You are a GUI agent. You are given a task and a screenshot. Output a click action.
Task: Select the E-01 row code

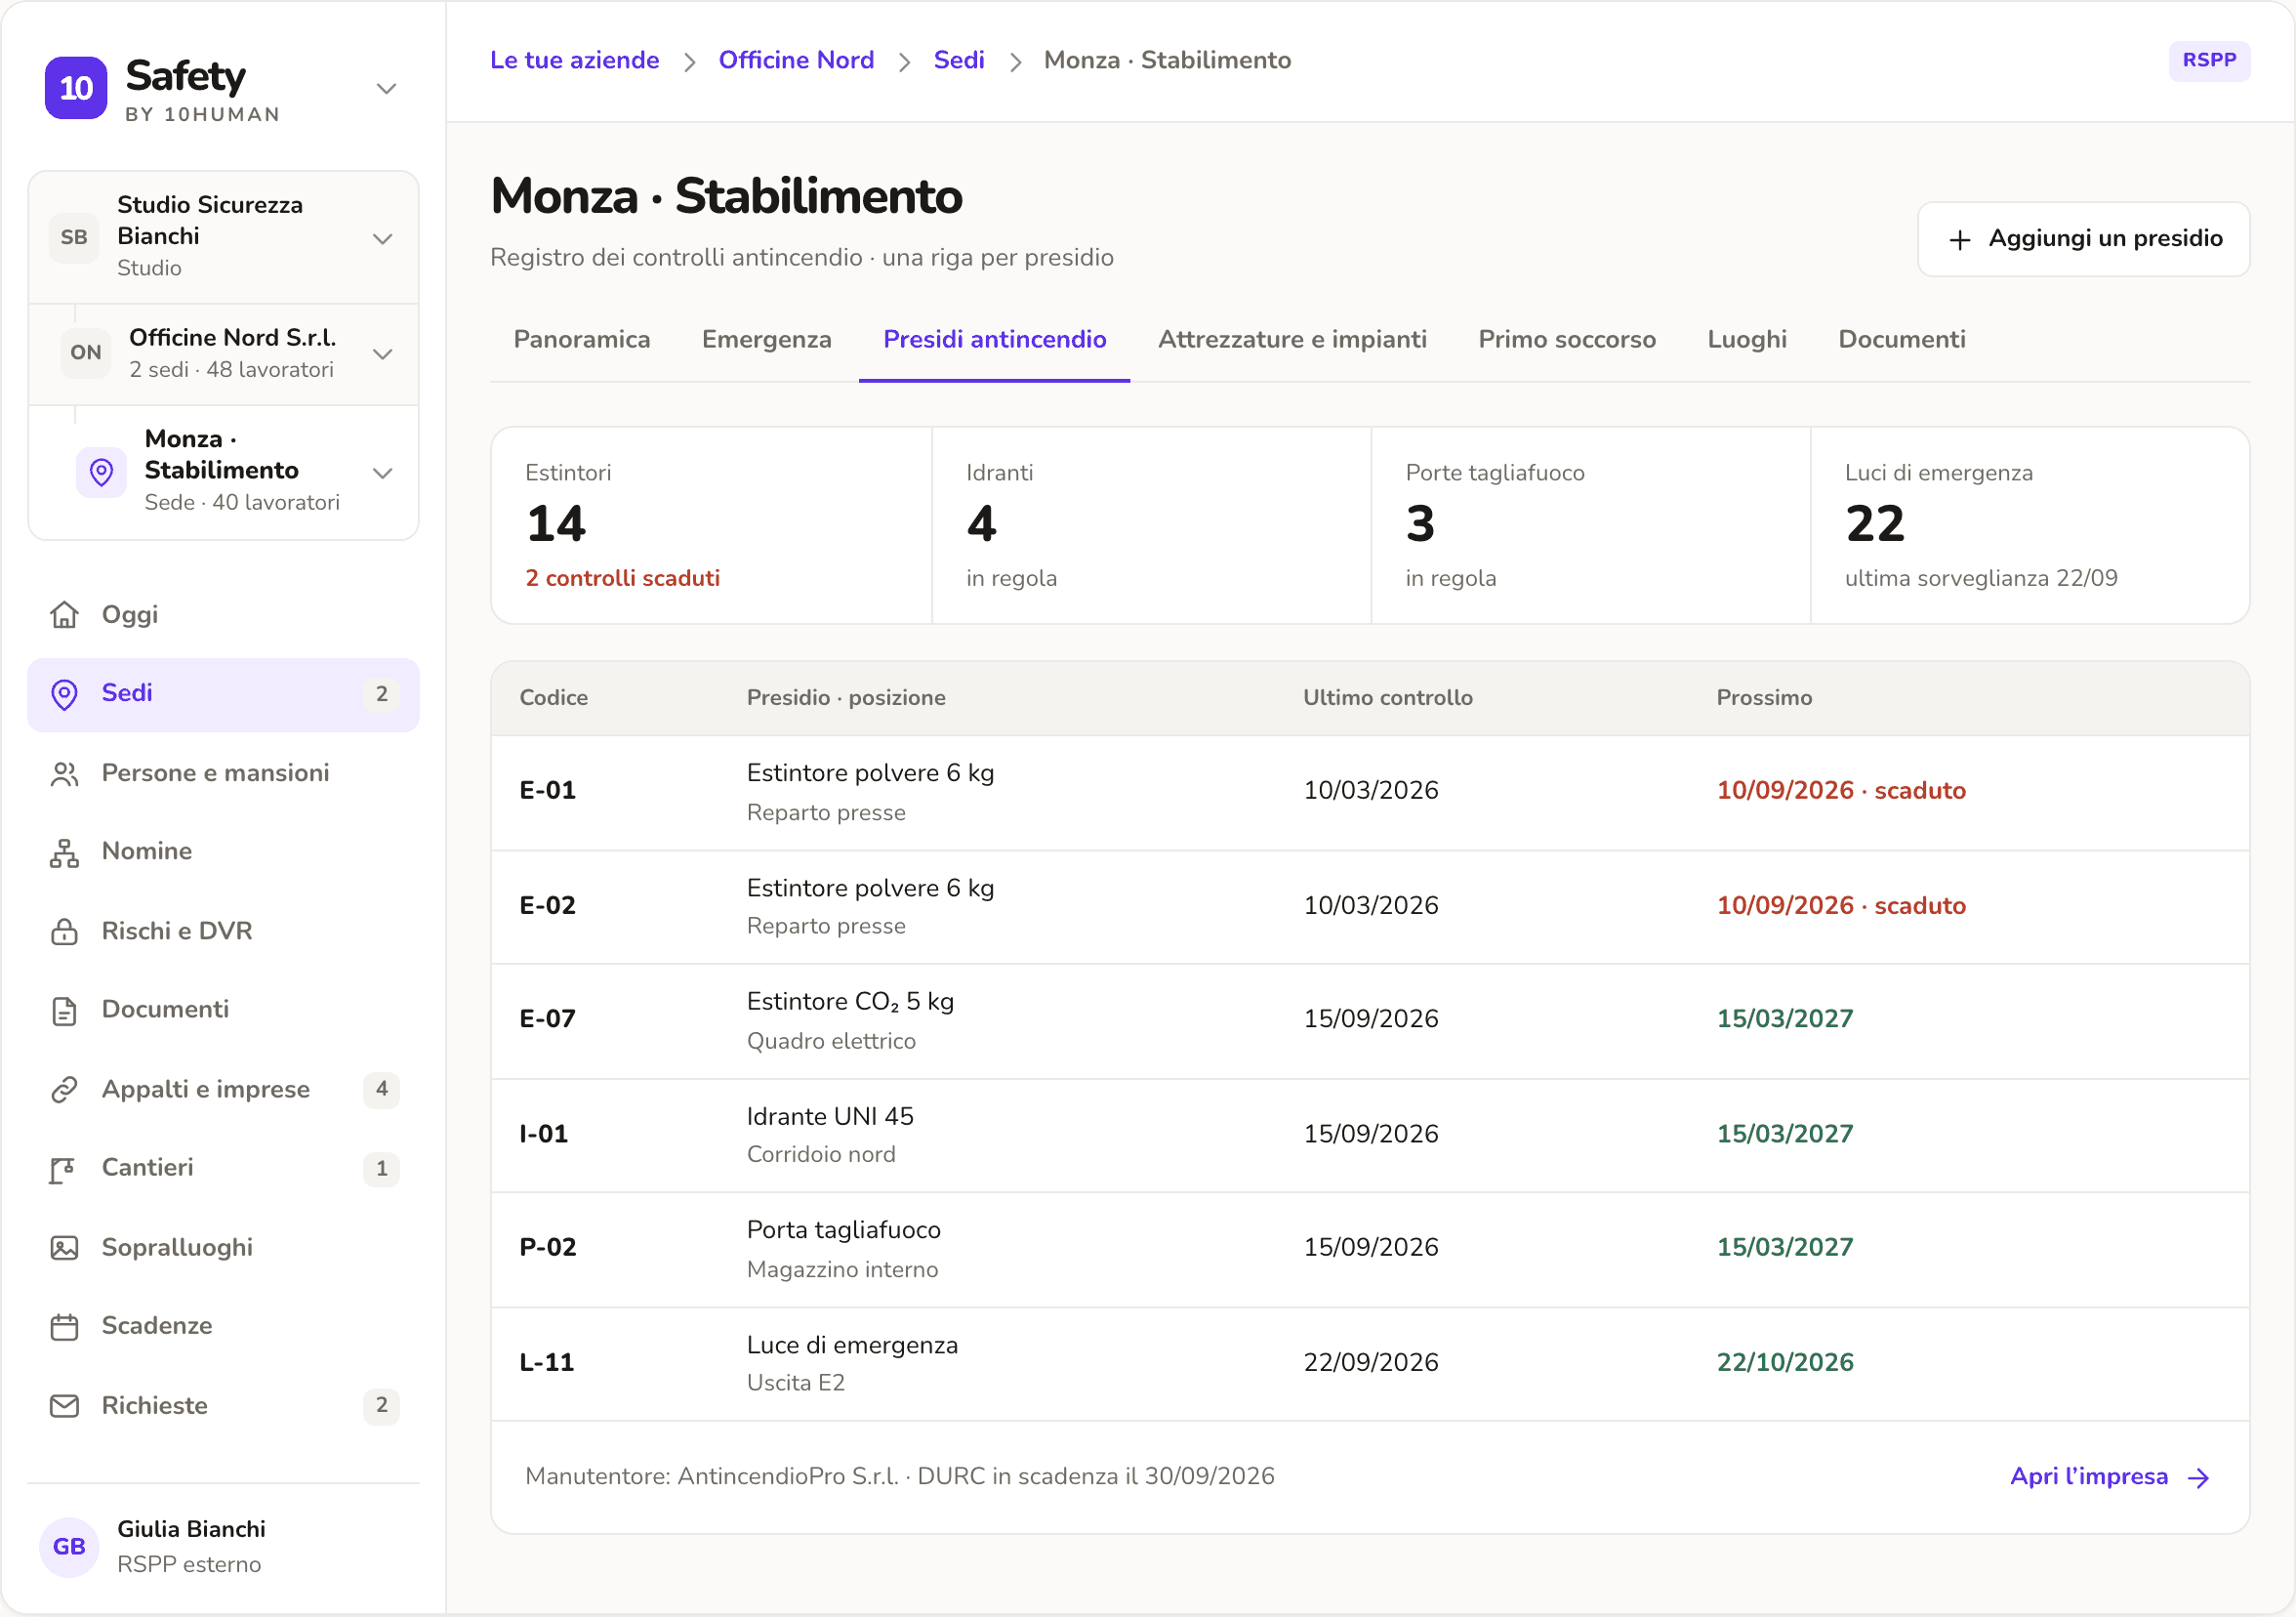coord(548,790)
